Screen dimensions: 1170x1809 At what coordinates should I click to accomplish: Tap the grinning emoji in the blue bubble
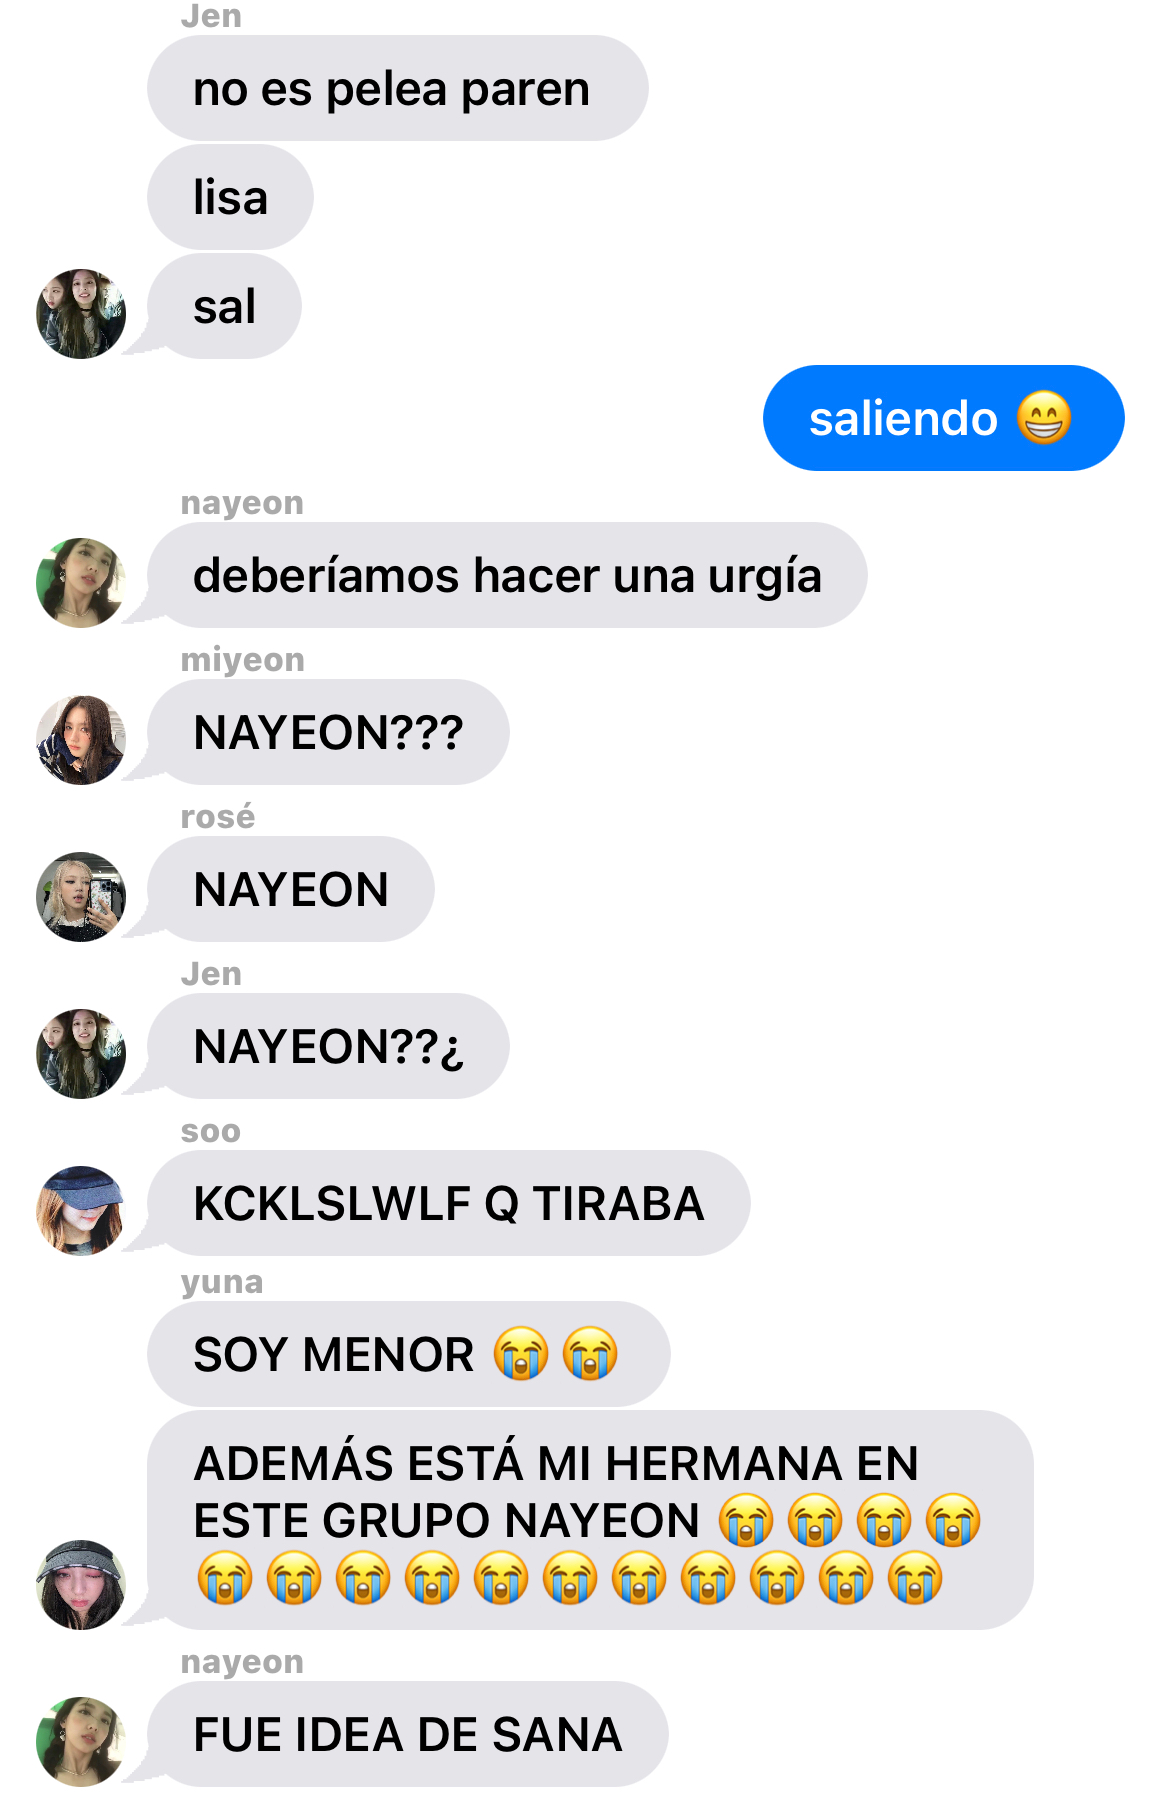tap(1044, 417)
